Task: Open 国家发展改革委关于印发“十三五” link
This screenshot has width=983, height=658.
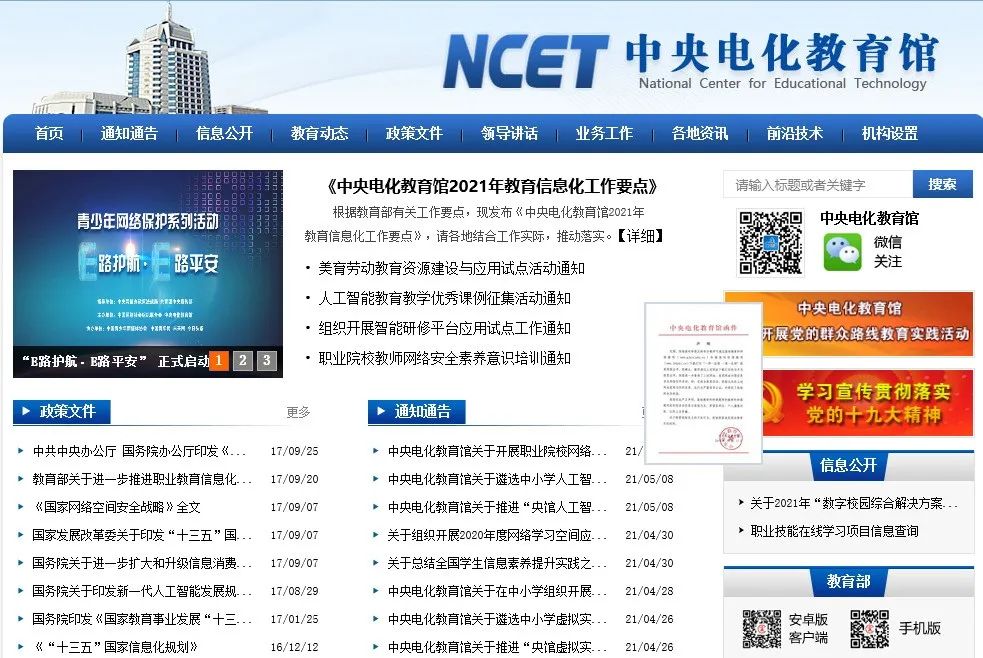Action: coord(142,535)
